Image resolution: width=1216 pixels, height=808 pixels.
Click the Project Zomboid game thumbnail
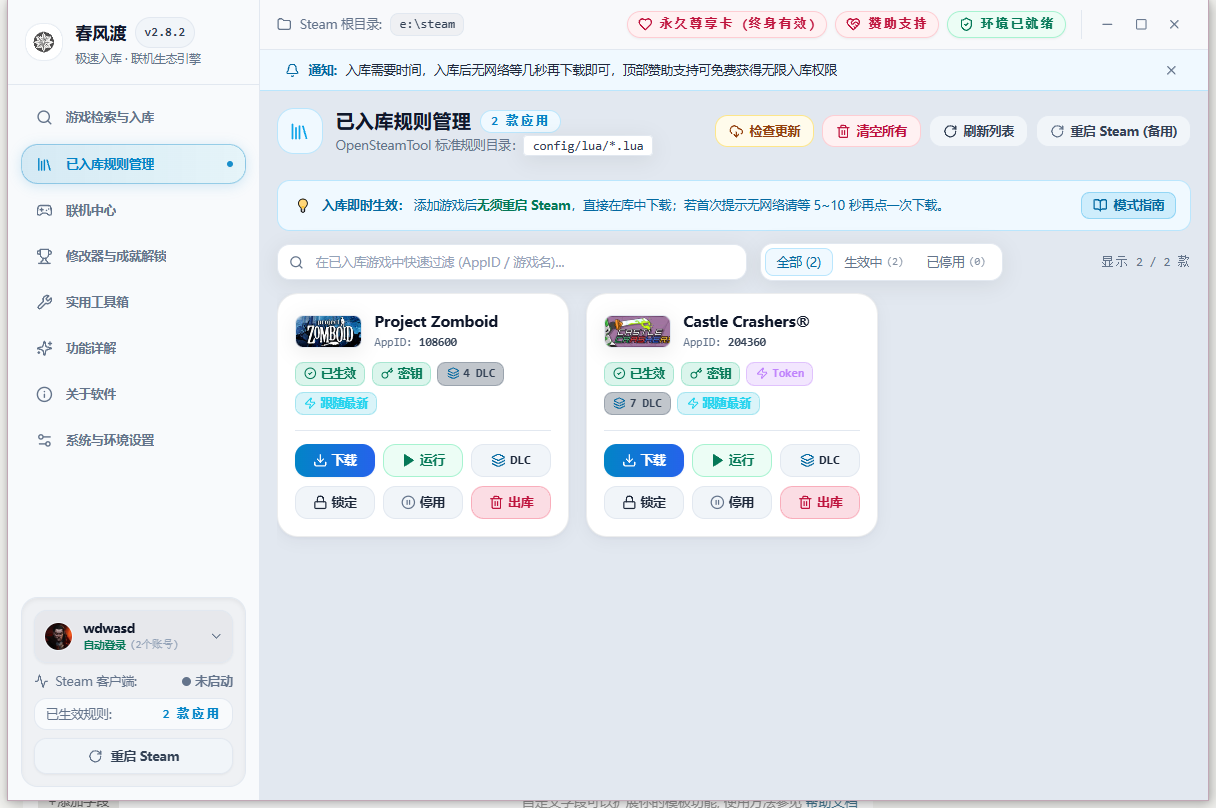[328, 331]
